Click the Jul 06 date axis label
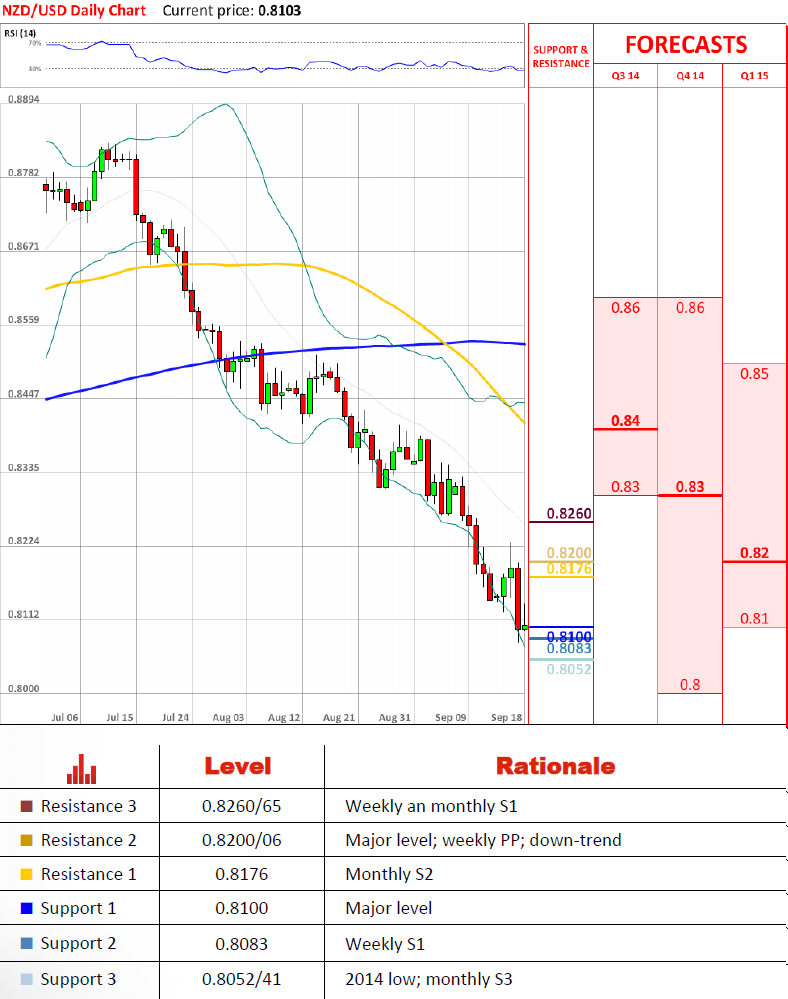788x999 pixels. click(65, 717)
